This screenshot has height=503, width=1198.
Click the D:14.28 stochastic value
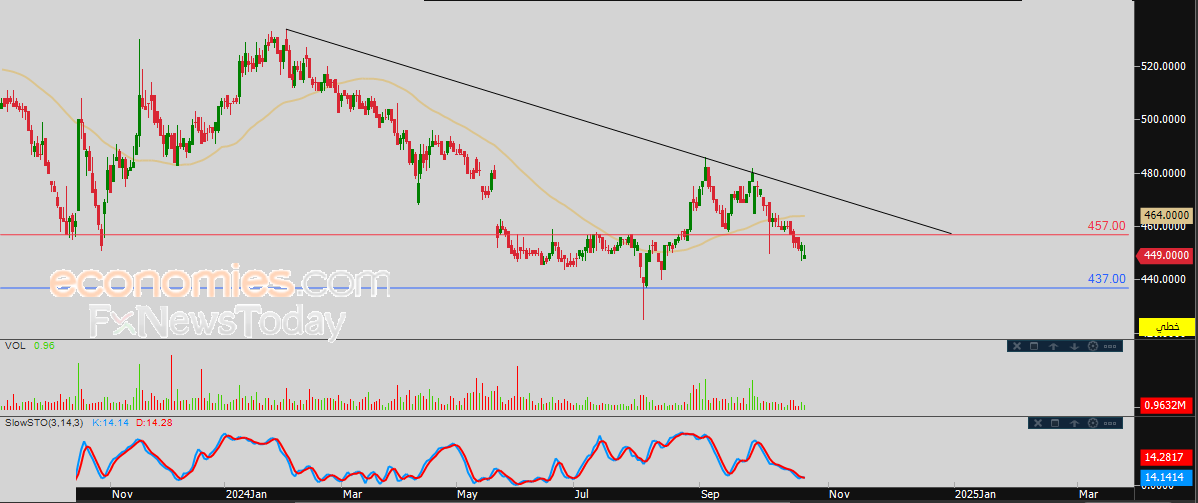coord(154,422)
